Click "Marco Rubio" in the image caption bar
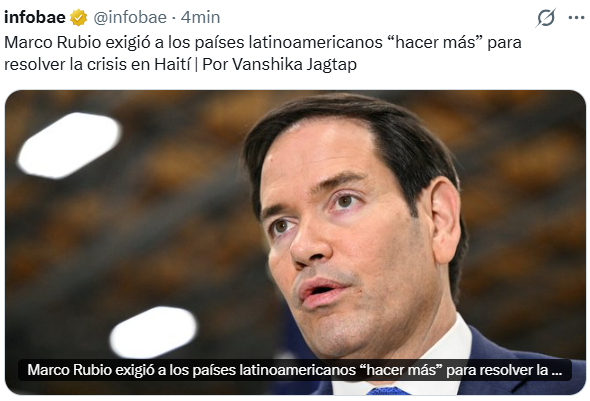The height and width of the screenshot is (401, 590). 69,370
